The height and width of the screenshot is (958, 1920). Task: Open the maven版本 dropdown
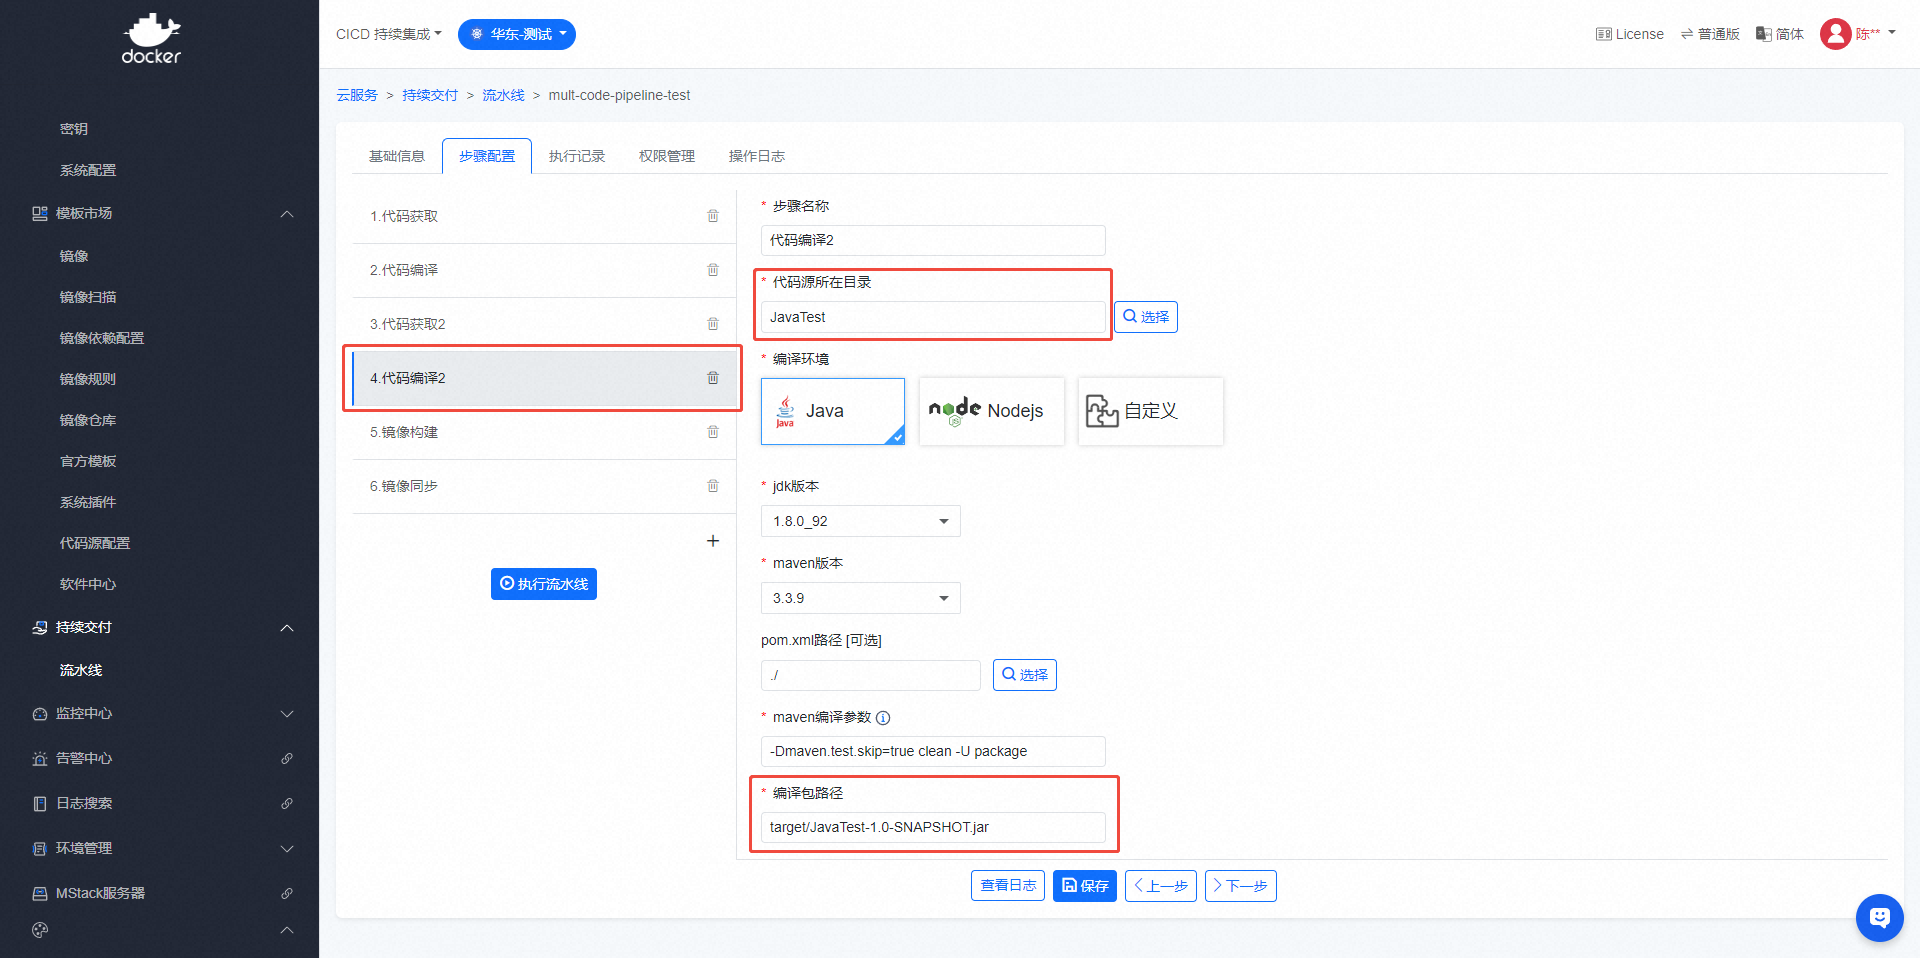point(860,598)
